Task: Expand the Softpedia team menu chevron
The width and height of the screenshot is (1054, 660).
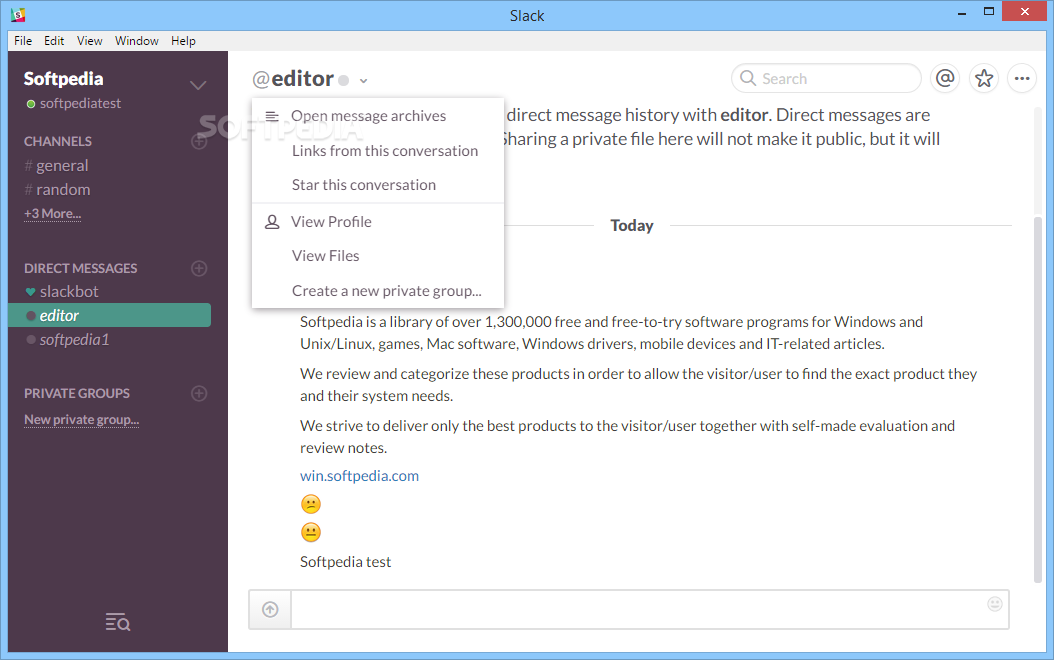Action: pos(198,85)
